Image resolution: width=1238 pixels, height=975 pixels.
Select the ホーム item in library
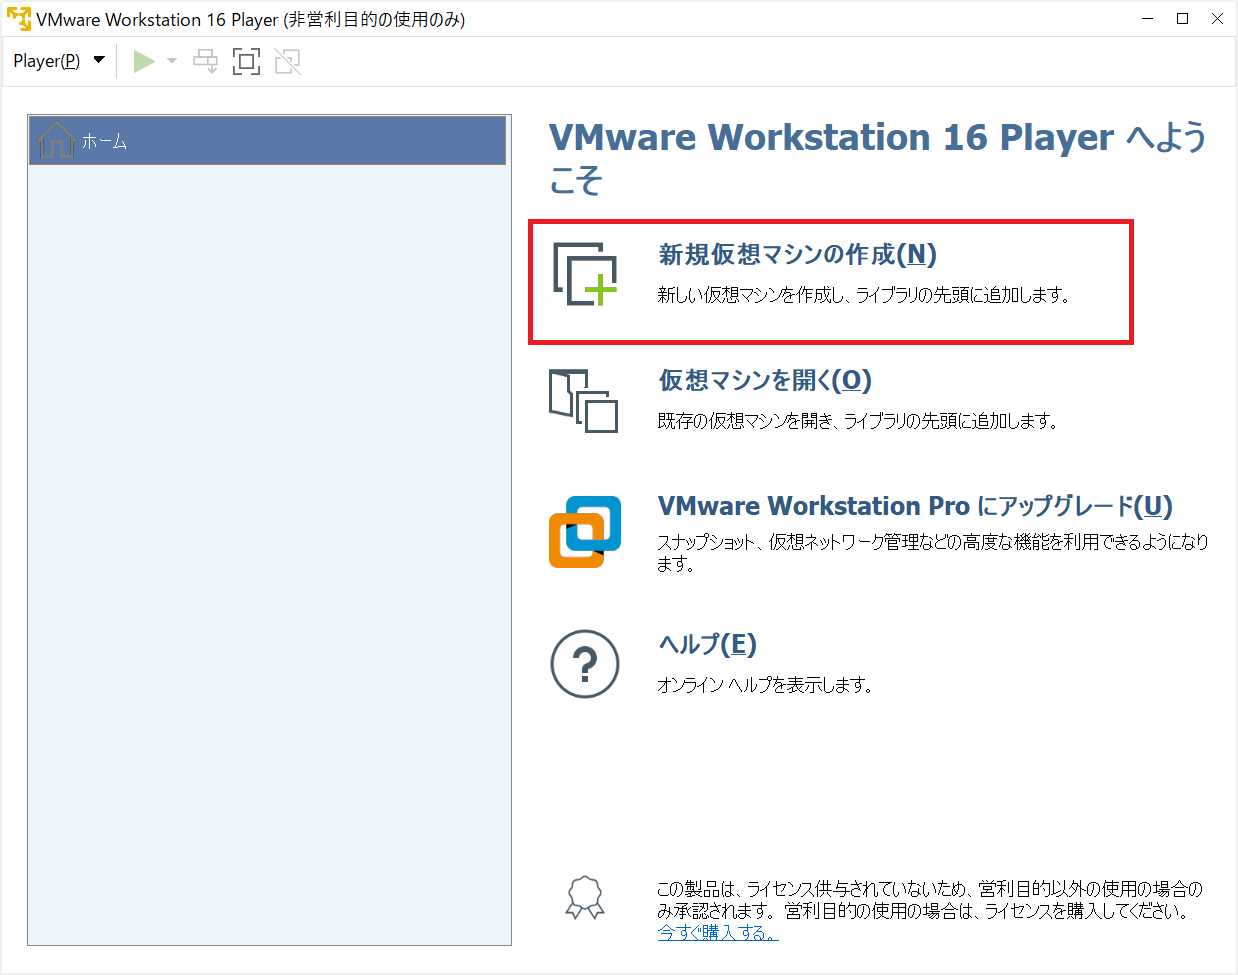(x=267, y=141)
